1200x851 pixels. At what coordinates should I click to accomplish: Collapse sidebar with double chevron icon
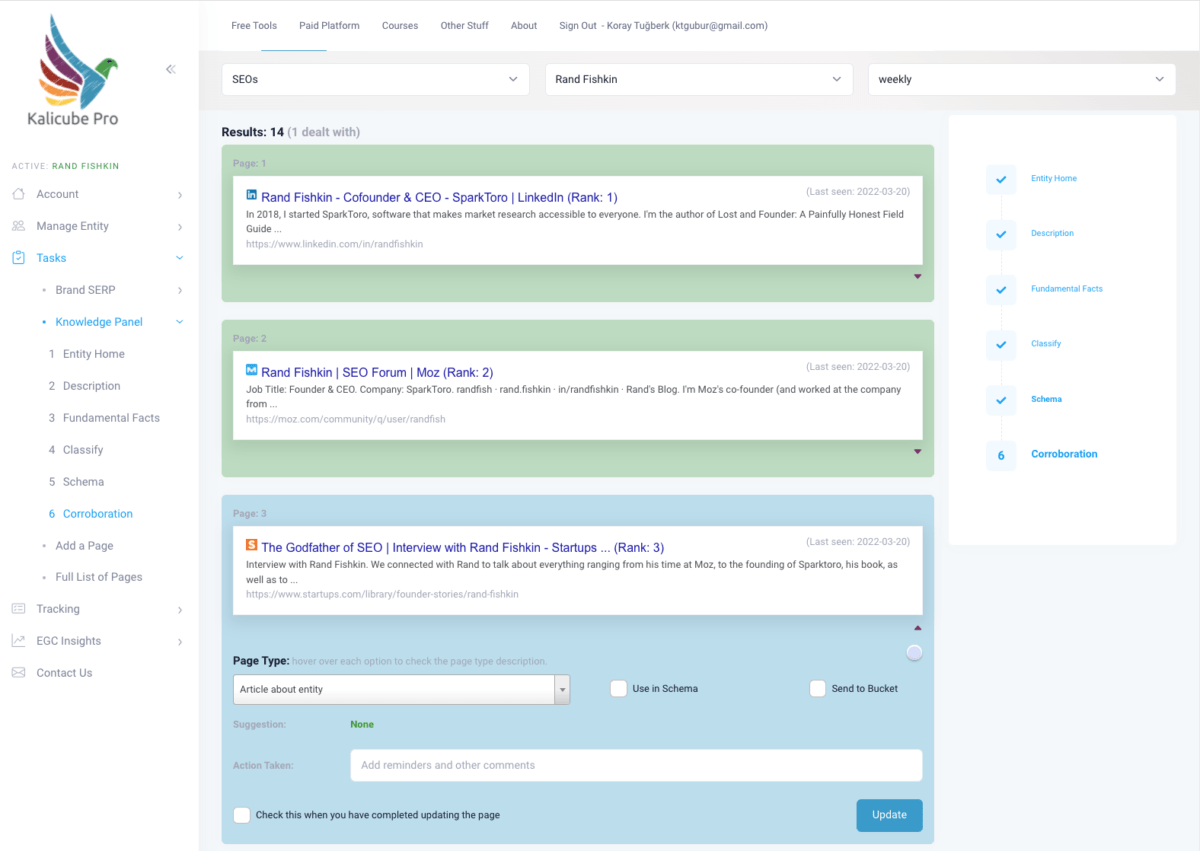pos(171,69)
